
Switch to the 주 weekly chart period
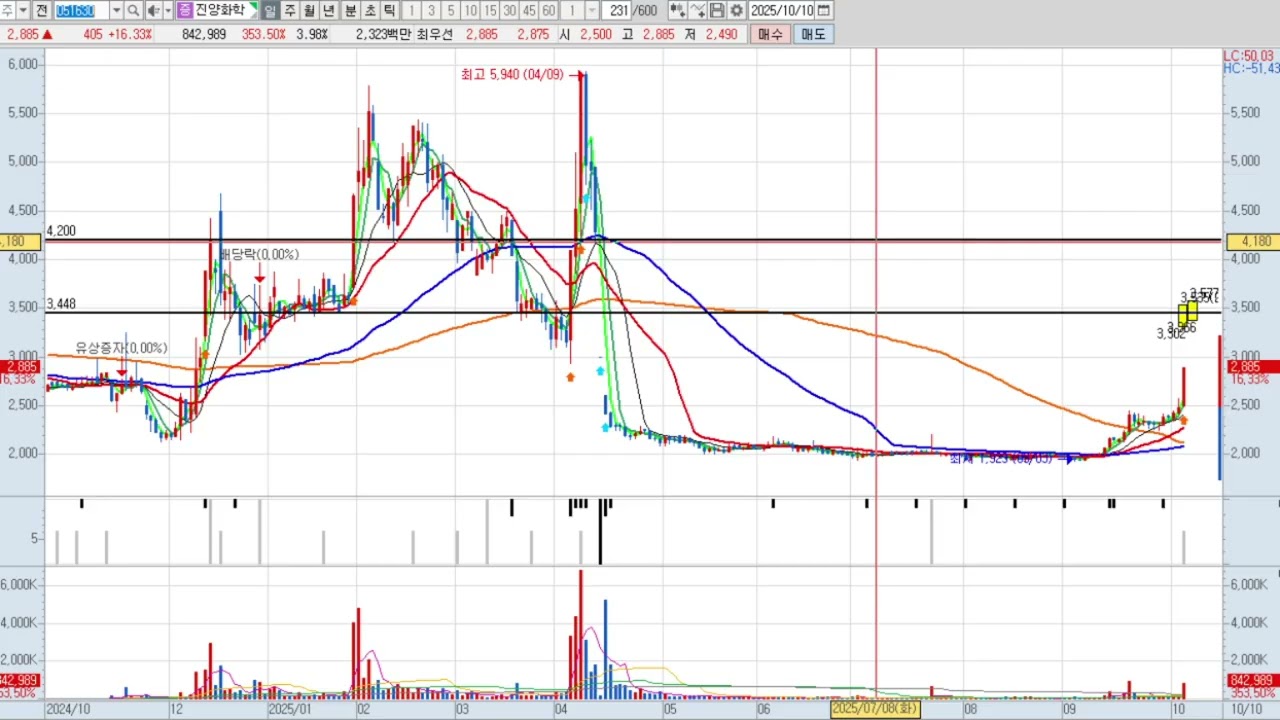(290, 10)
